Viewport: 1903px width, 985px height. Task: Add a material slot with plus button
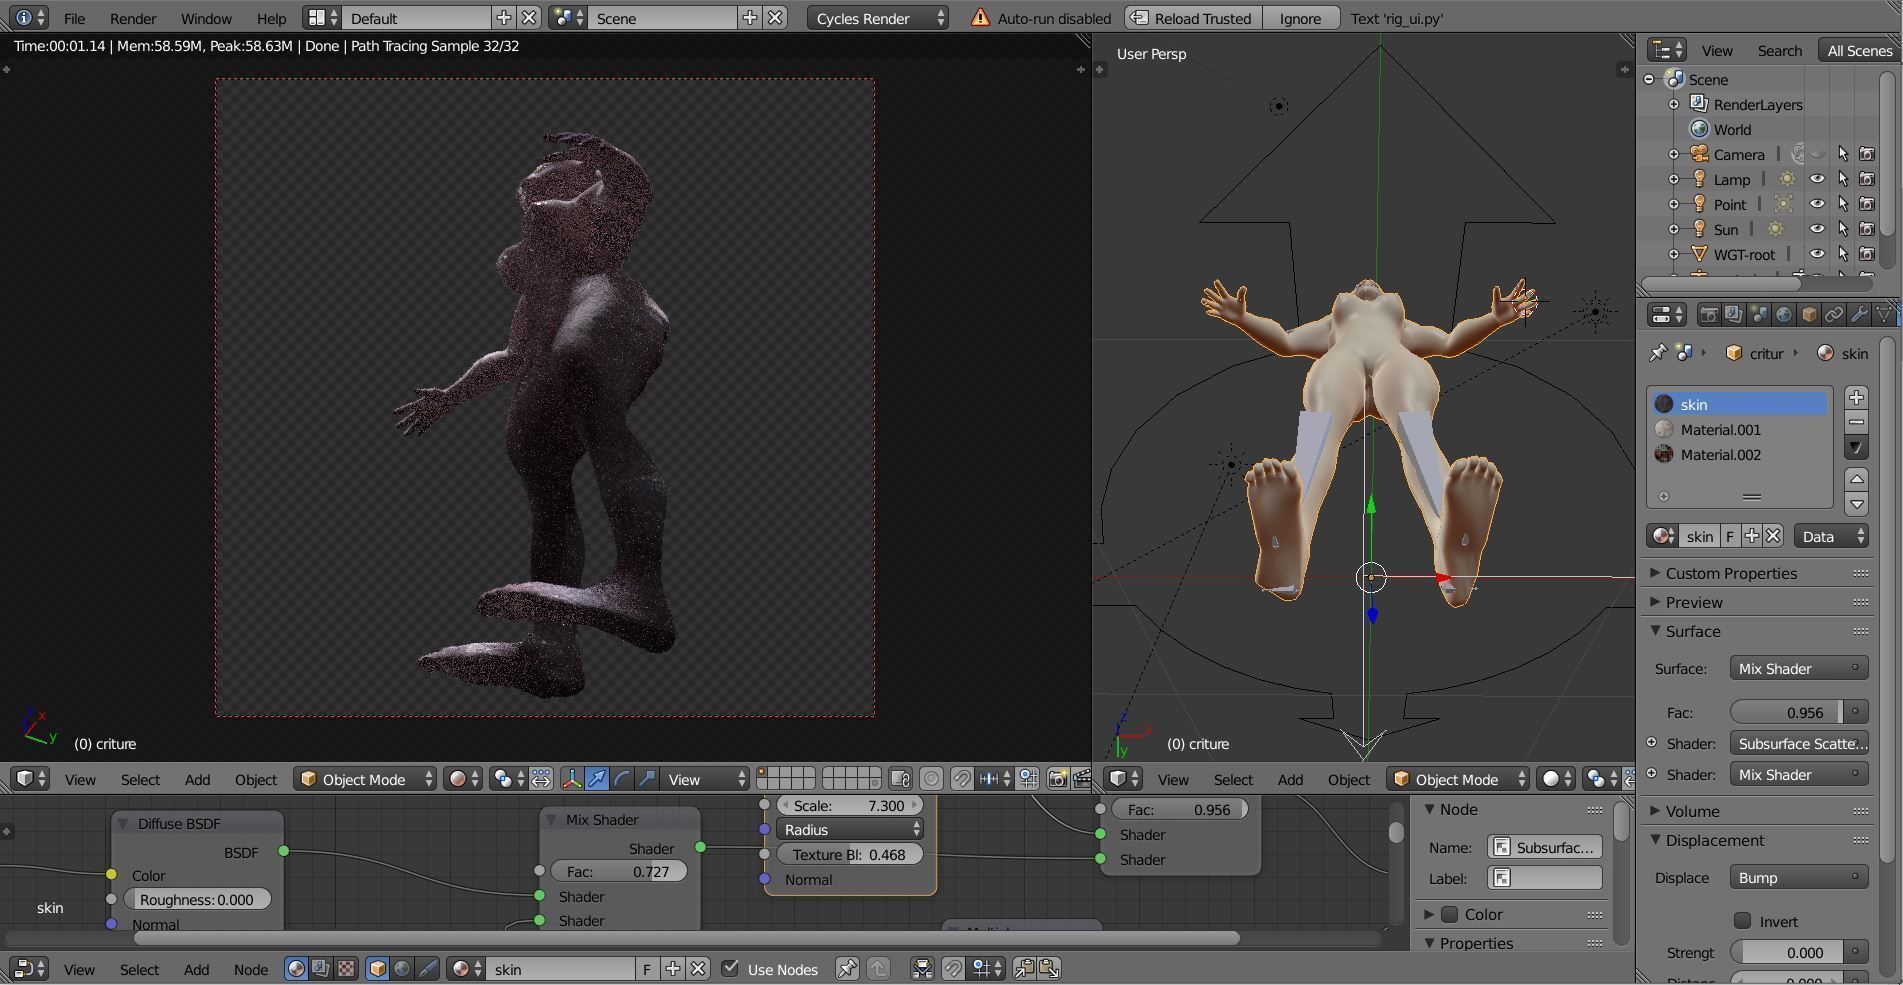pyautogui.click(x=1856, y=398)
